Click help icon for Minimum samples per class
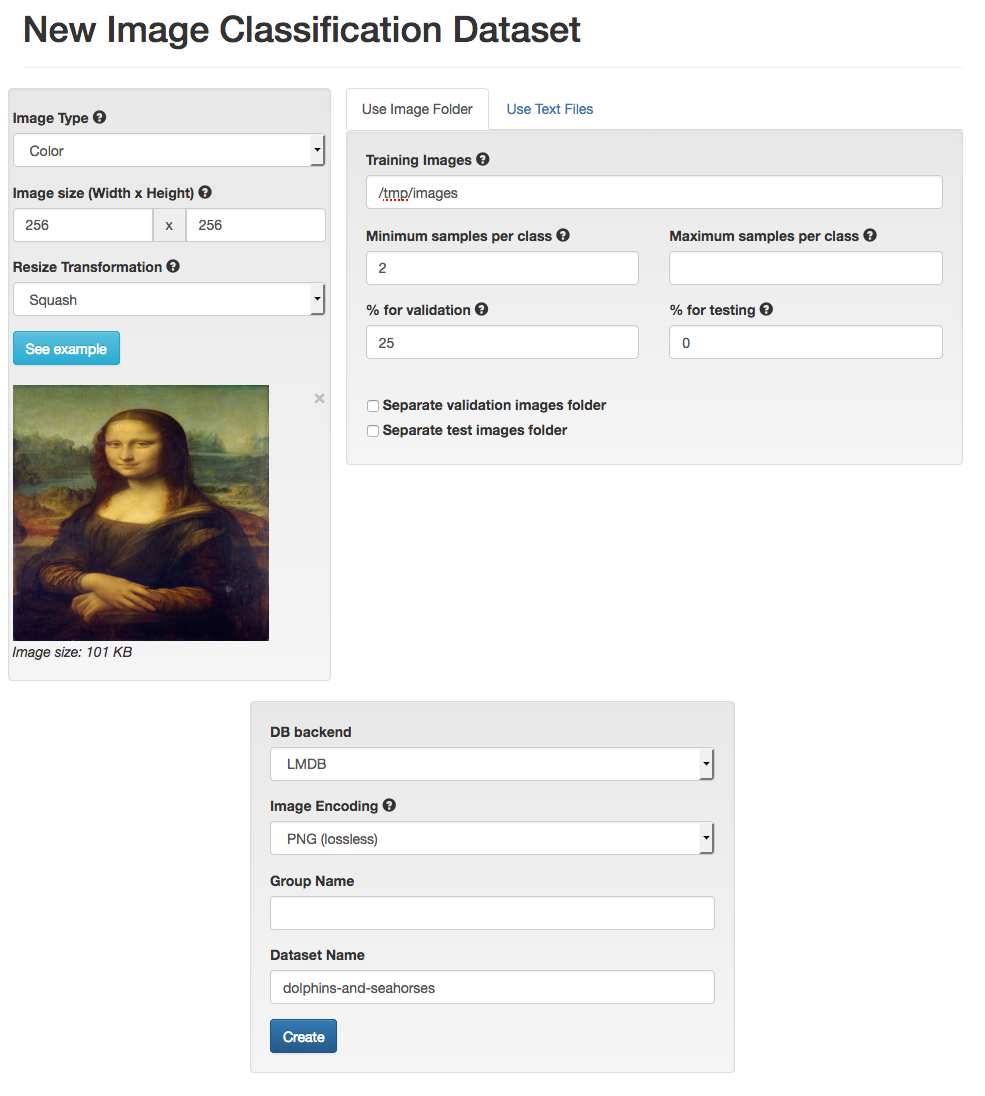This screenshot has height=1096, width=985. click(563, 236)
